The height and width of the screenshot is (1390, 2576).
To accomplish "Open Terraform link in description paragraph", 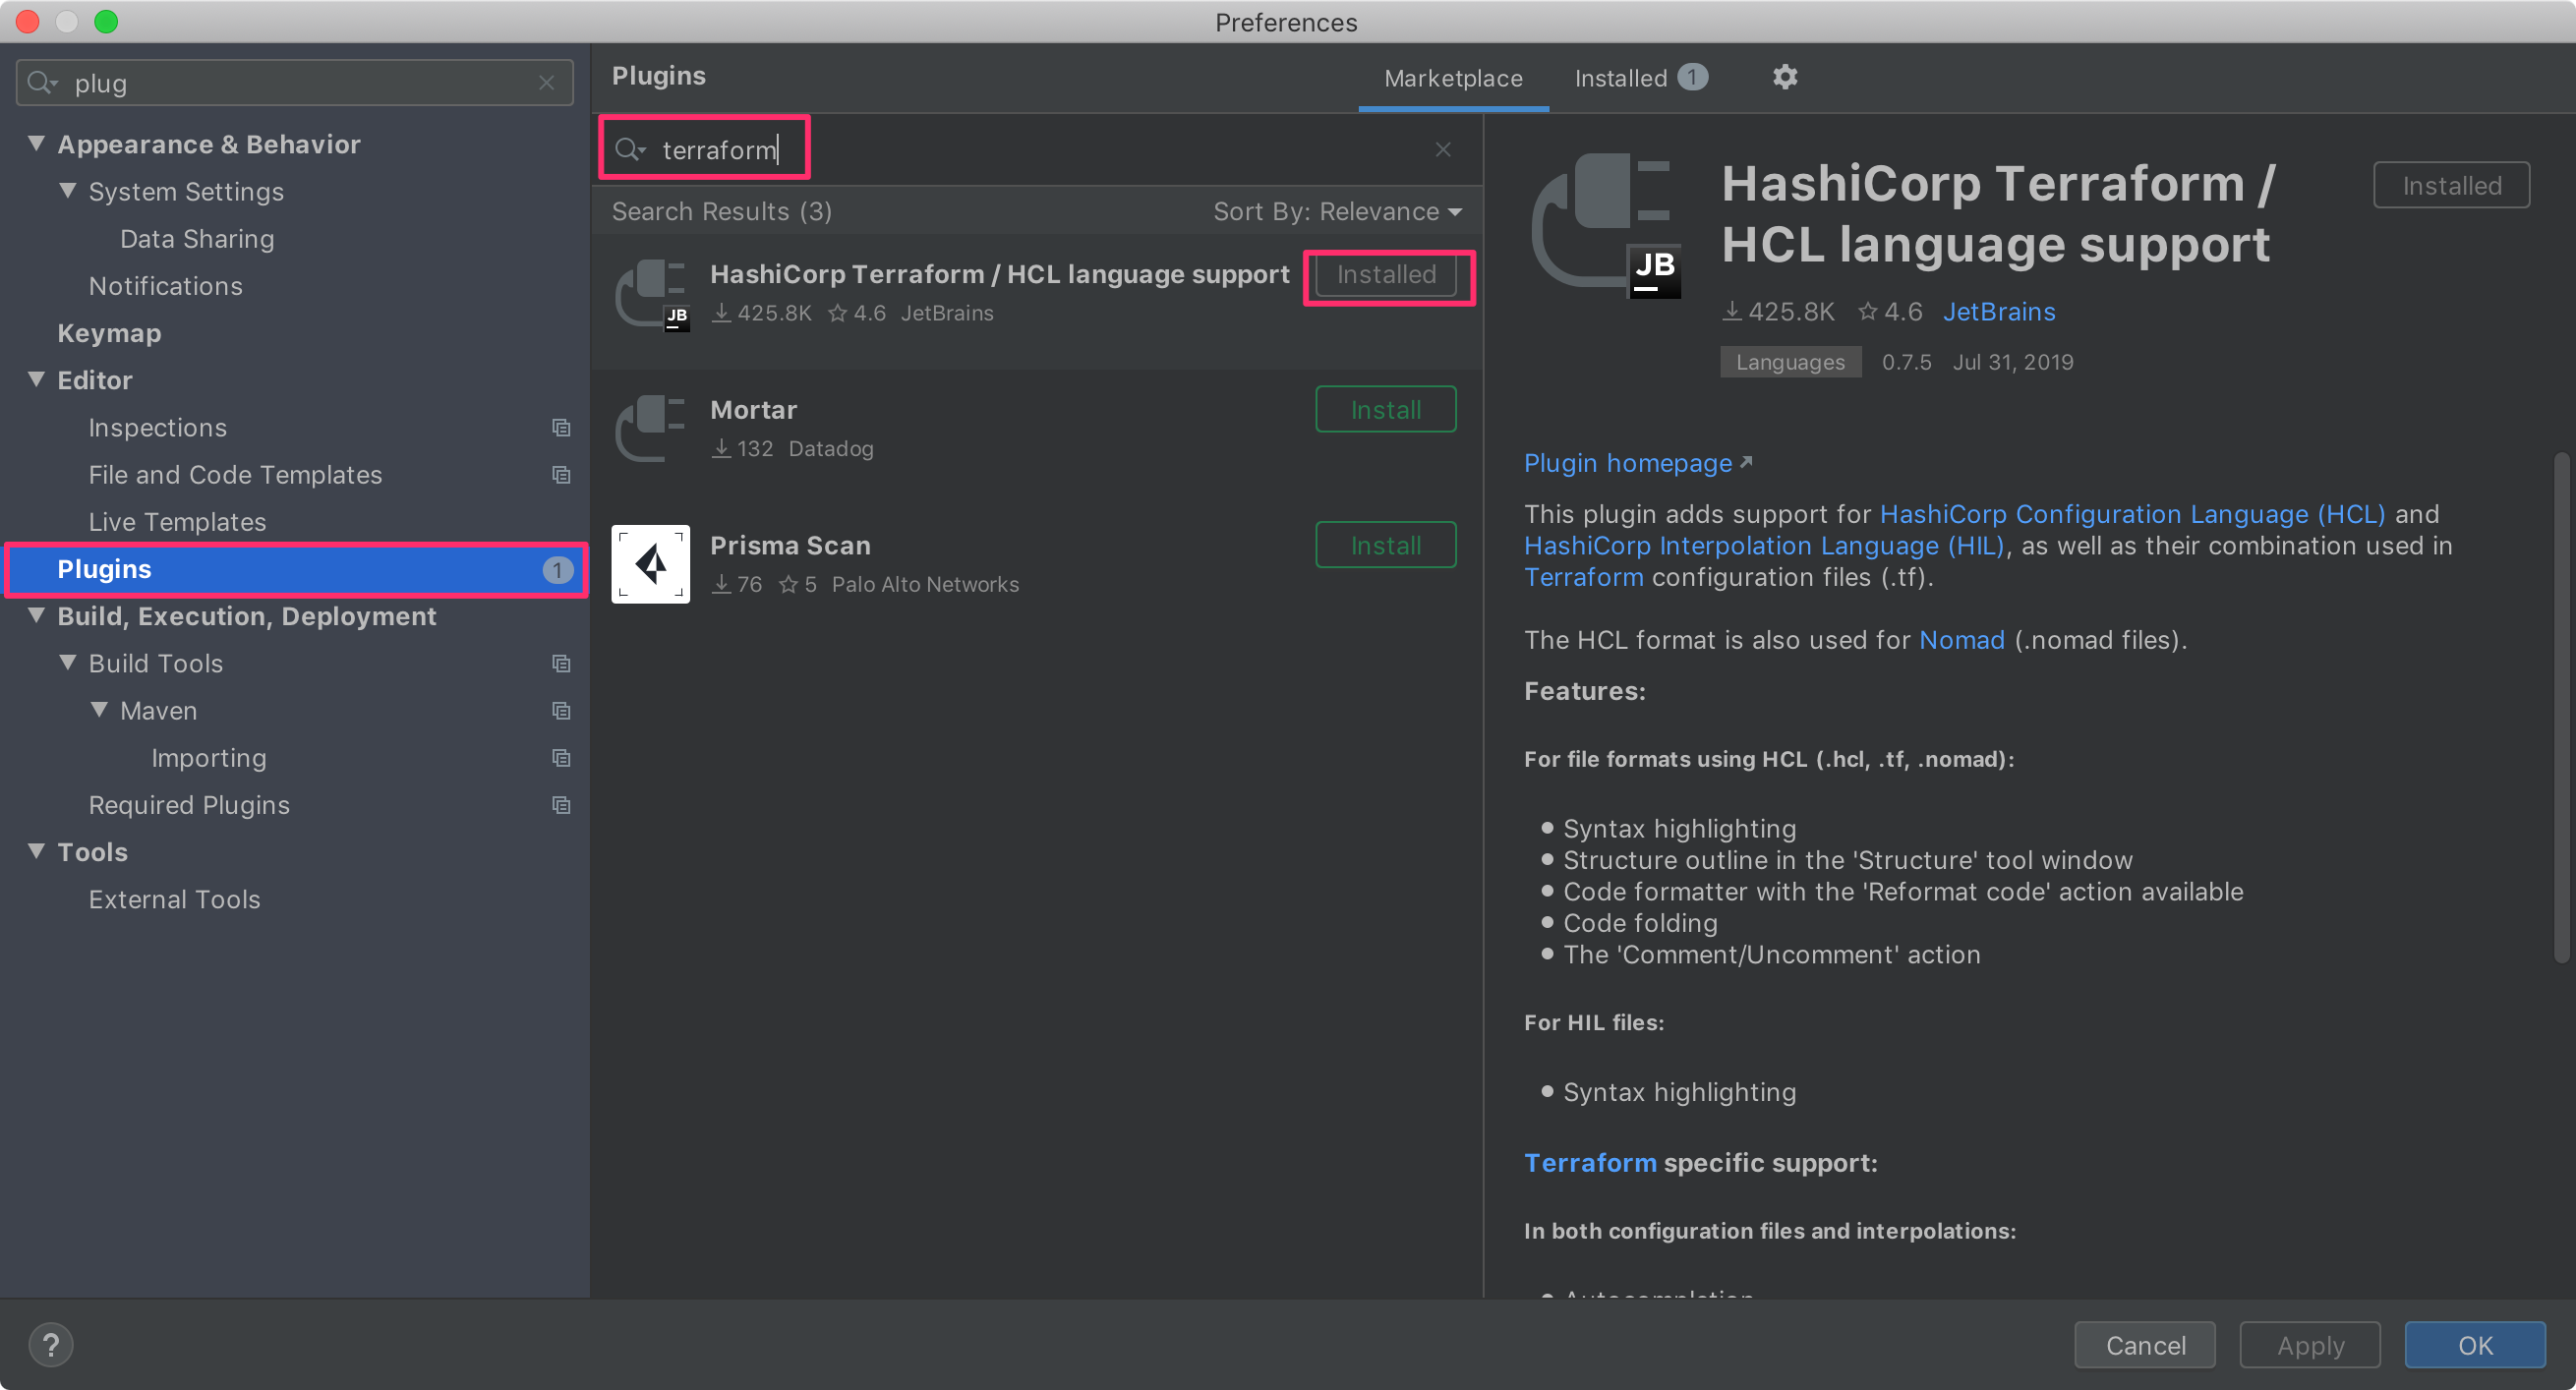I will point(1584,577).
